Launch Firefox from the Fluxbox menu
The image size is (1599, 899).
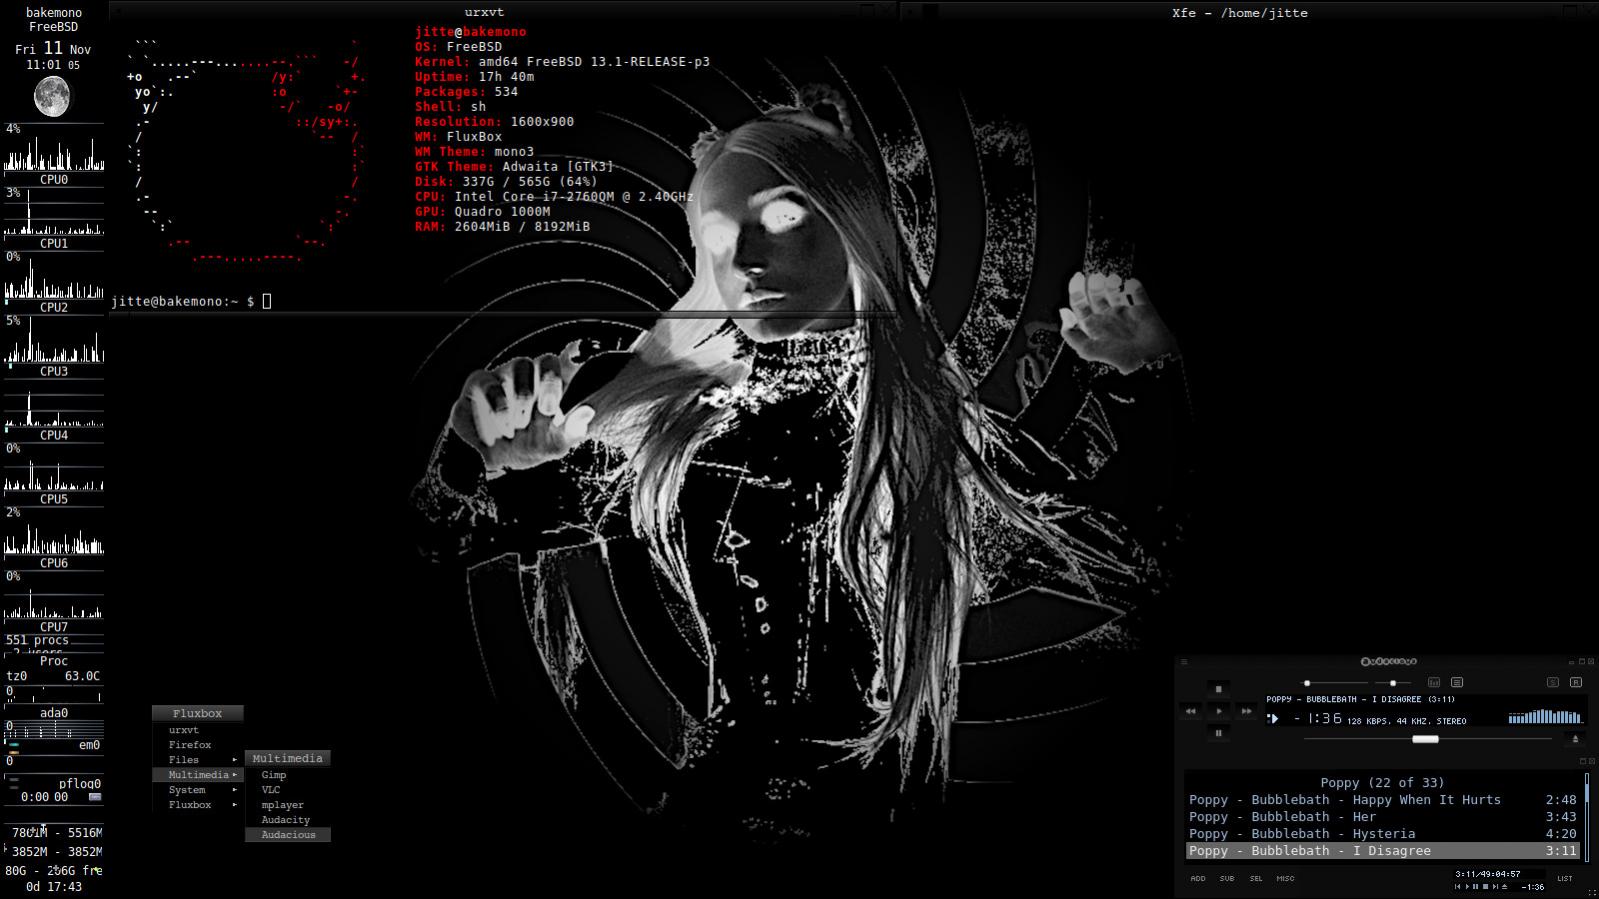(x=197, y=745)
